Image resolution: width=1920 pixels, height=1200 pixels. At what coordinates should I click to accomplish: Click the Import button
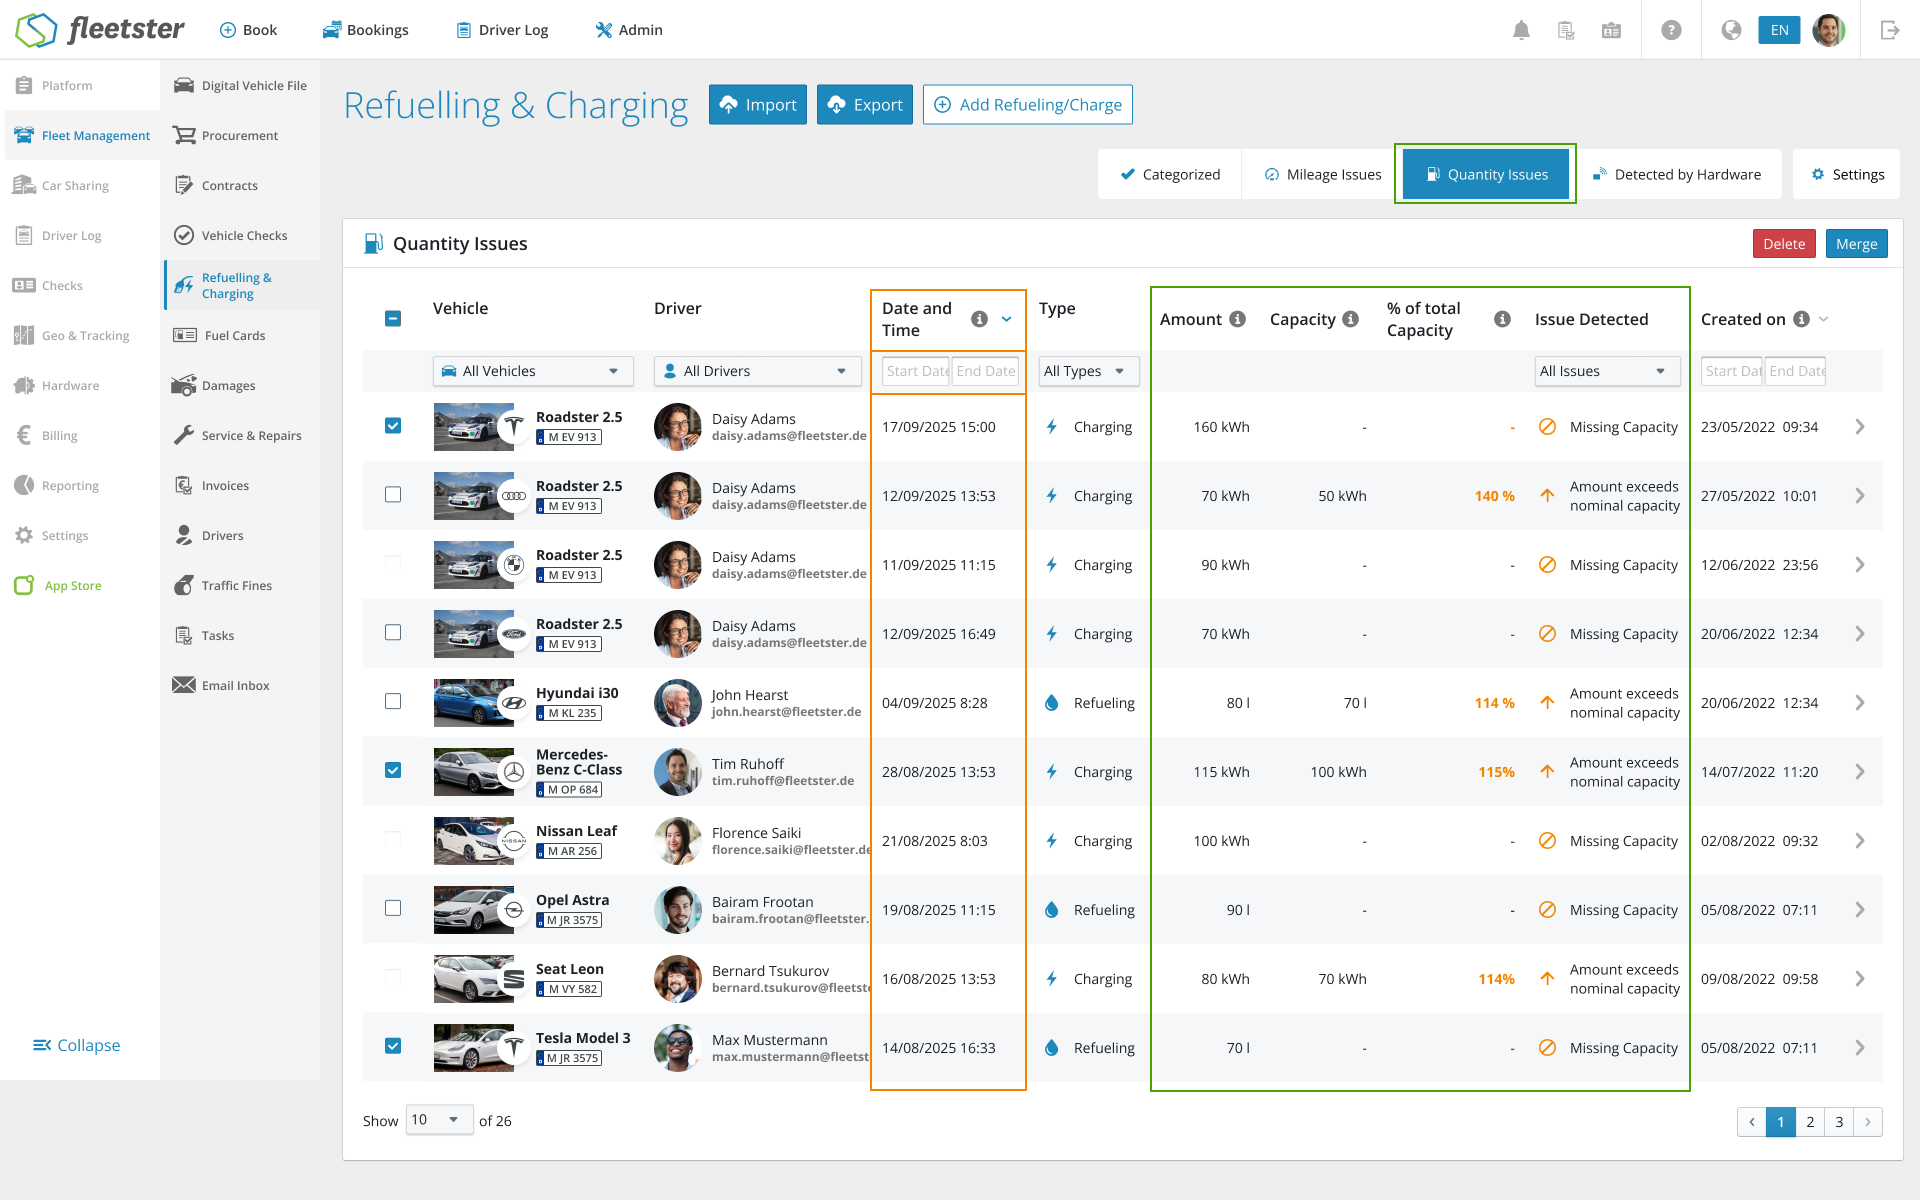[x=758, y=104]
